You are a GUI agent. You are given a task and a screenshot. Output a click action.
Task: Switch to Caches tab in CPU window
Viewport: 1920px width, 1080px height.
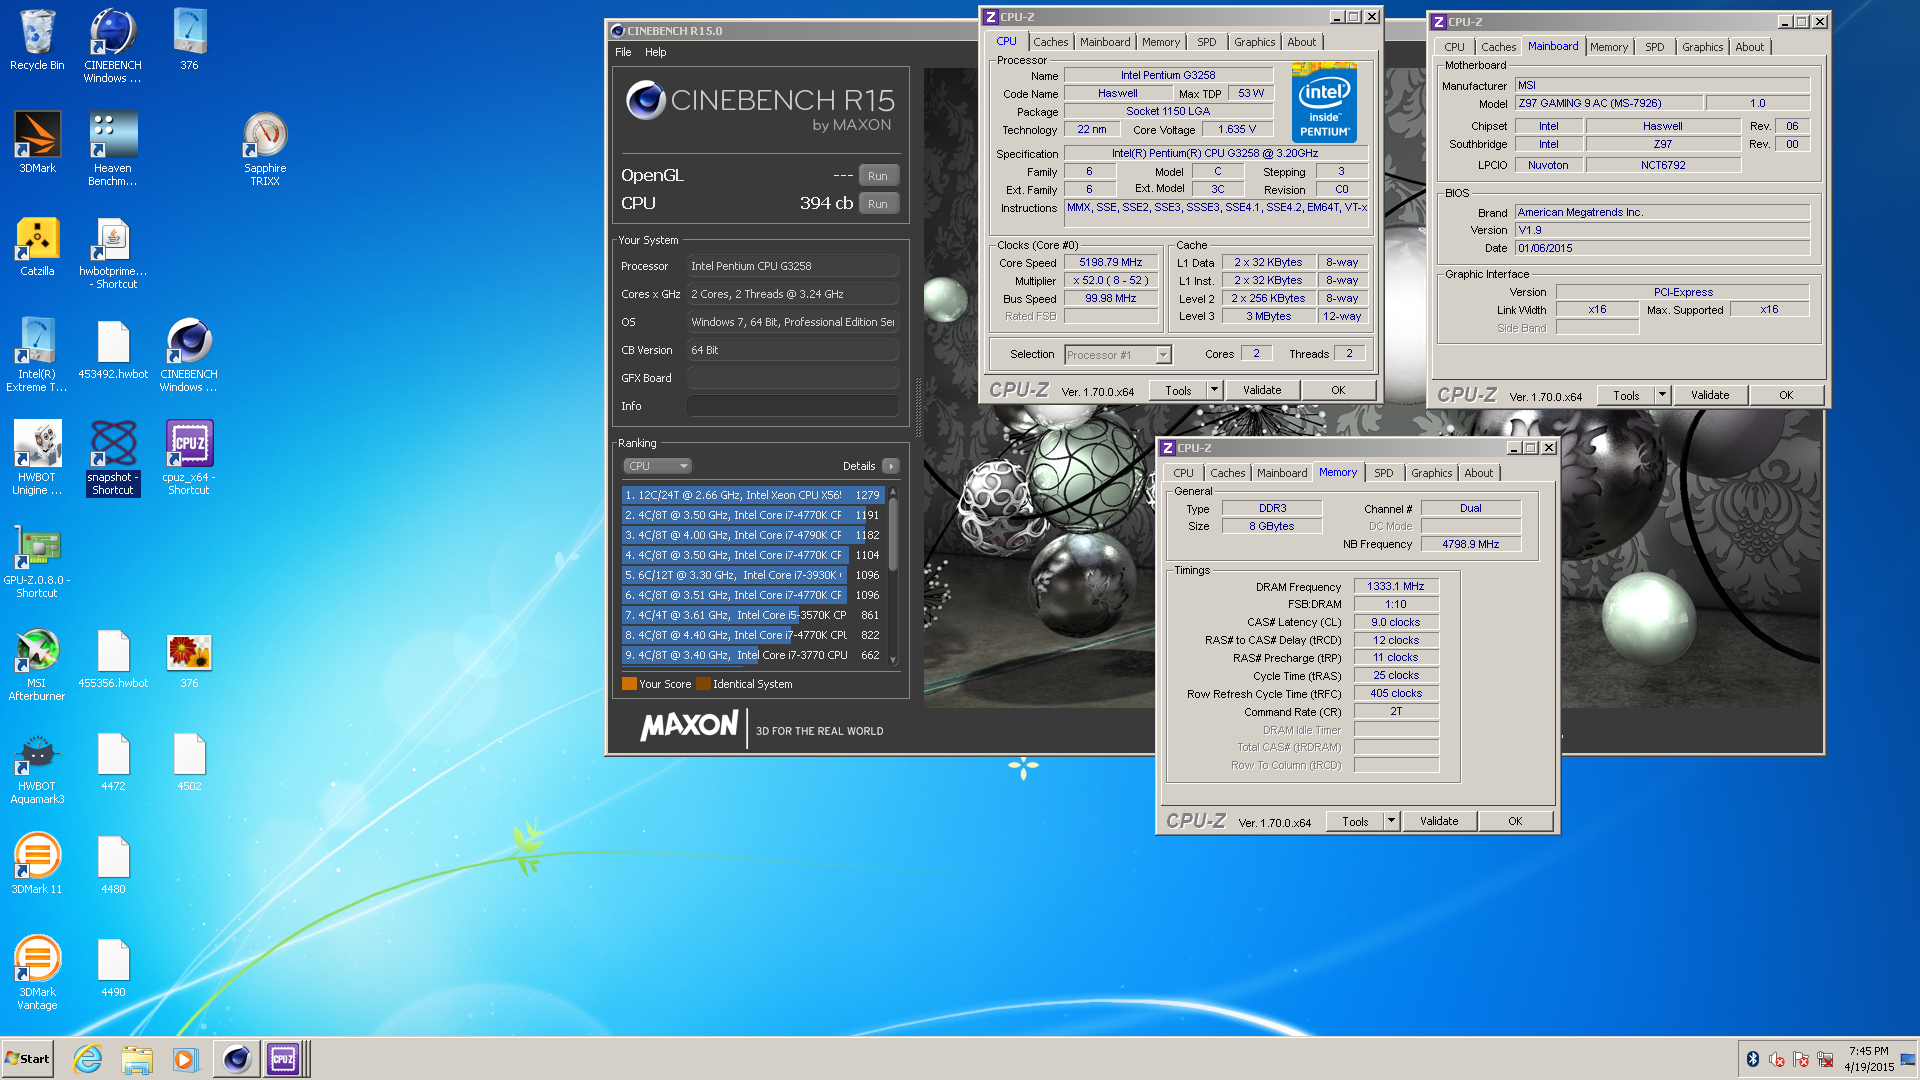pyautogui.click(x=1050, y=42)
